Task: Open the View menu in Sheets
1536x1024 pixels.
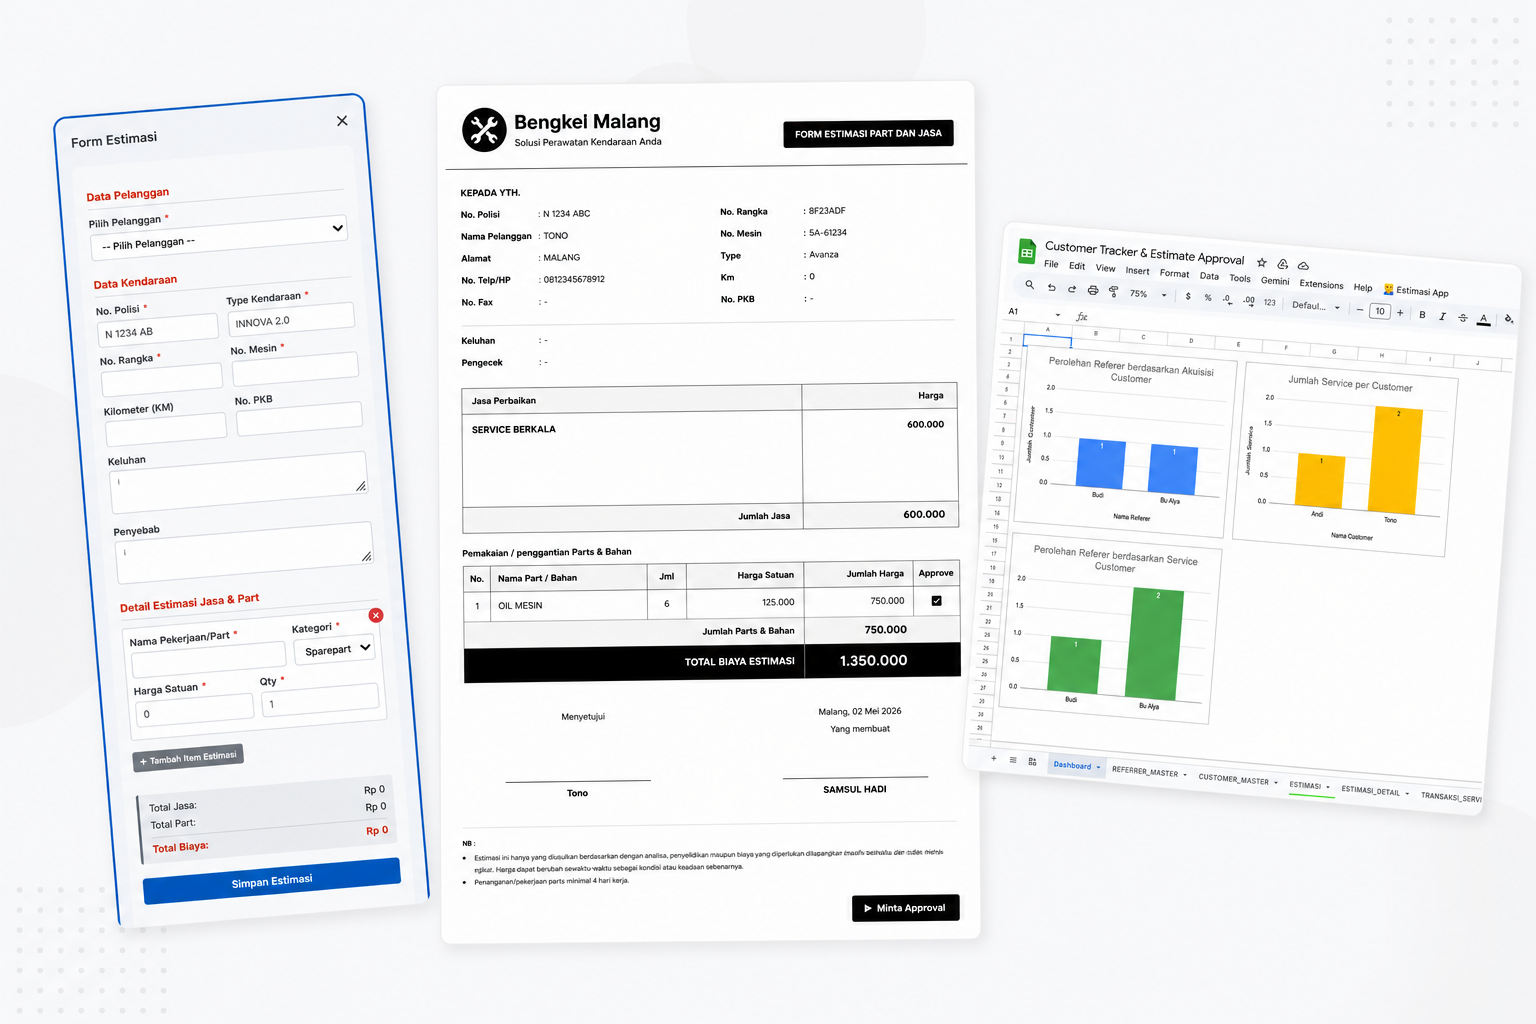Action: [x=1105, y=268]
